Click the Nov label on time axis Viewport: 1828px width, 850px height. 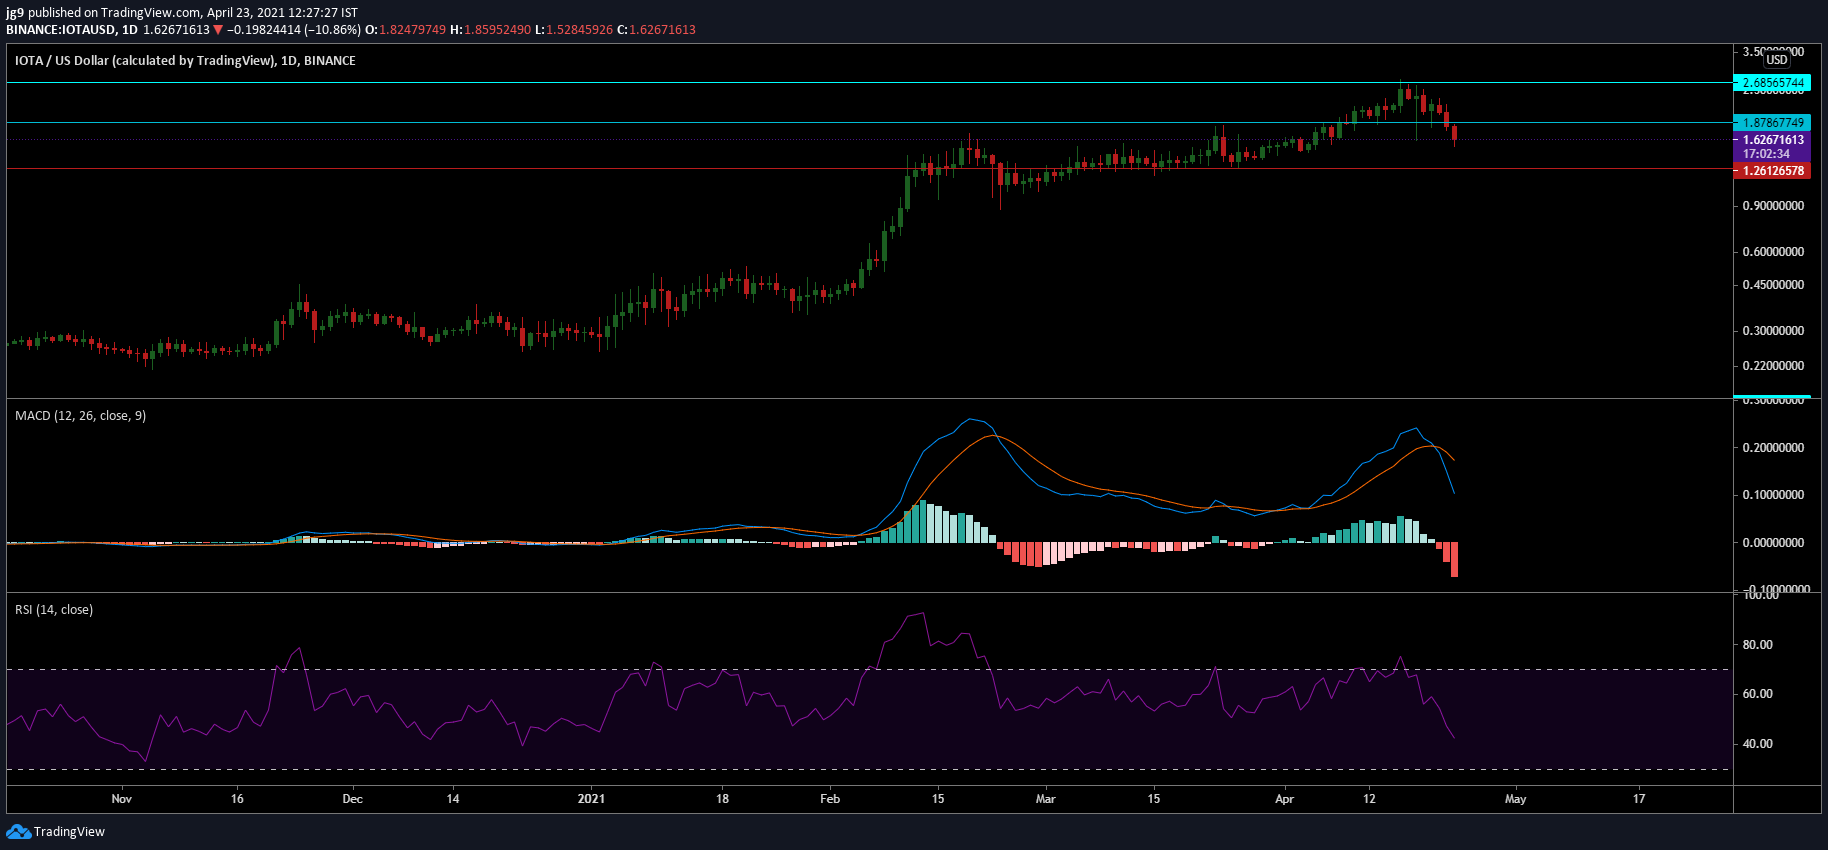121,798
